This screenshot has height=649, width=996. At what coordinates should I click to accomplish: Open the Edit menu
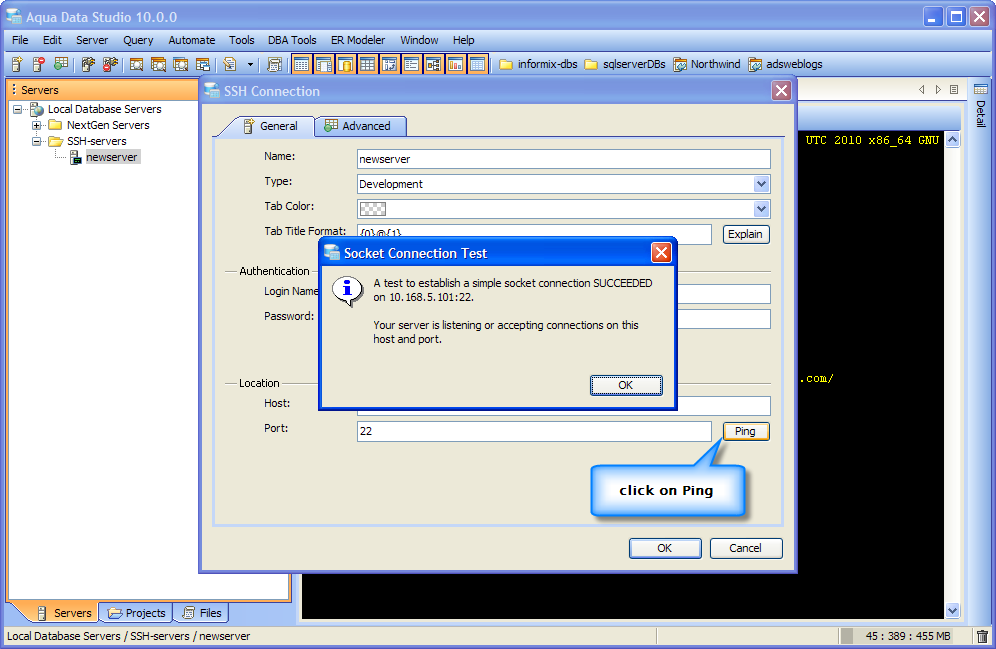[x=52, y=40]
